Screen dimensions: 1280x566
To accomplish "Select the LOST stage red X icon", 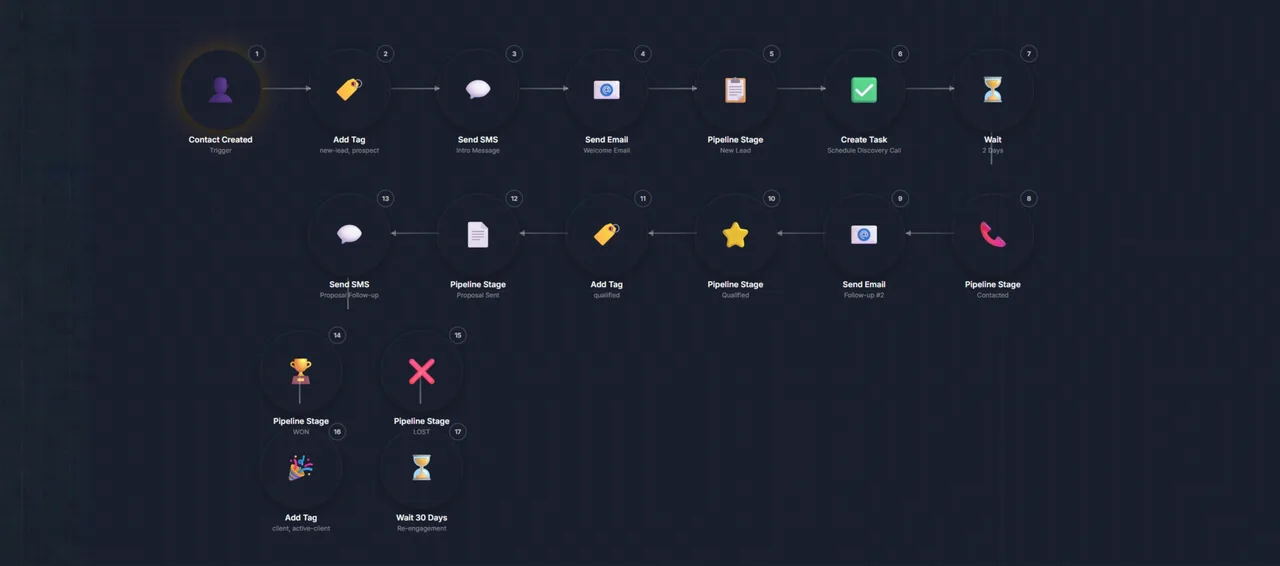I will [x=422, y=371].
